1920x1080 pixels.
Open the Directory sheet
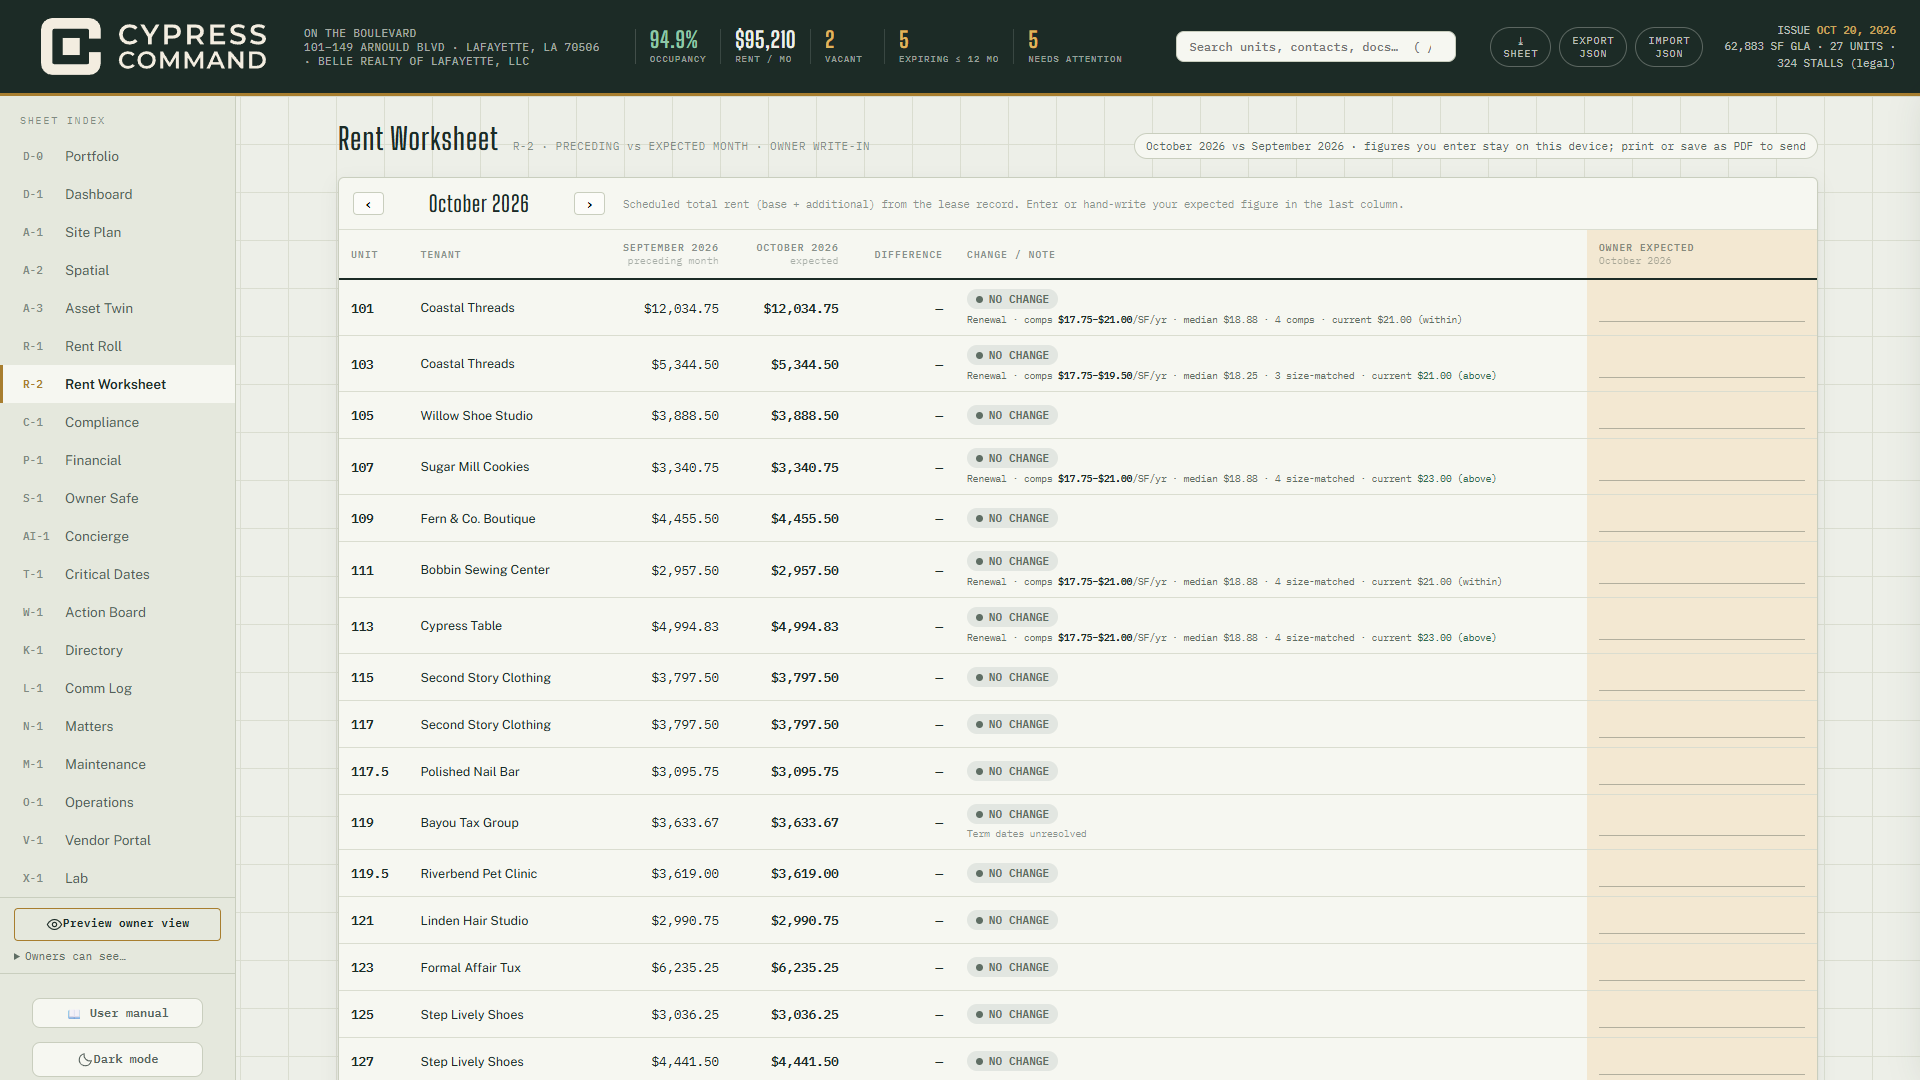click(118, 650)
